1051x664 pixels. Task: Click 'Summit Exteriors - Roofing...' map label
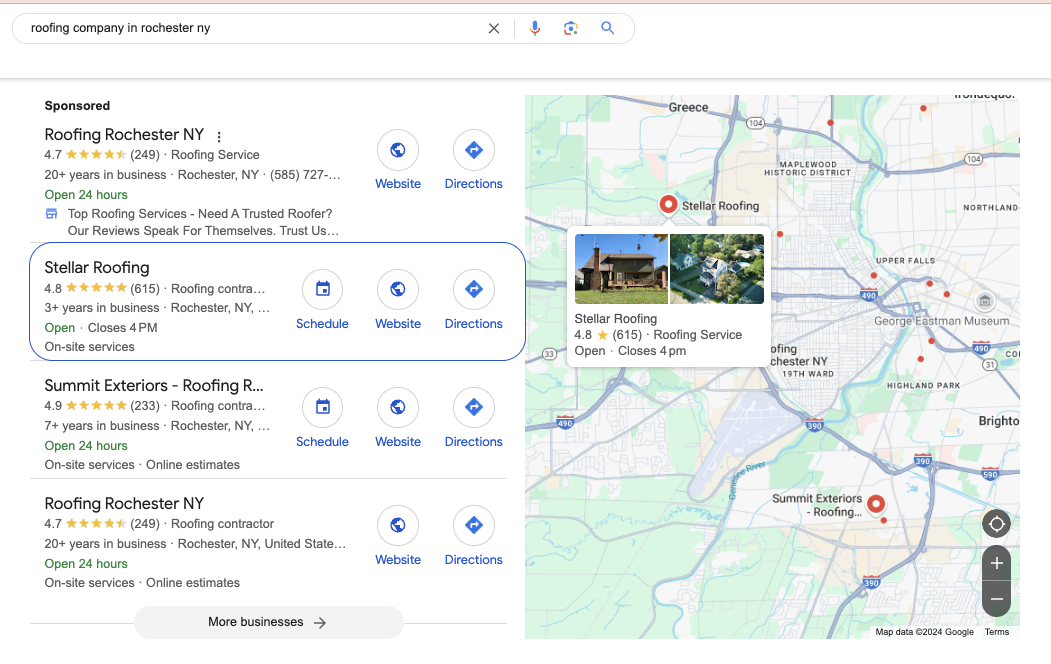click(817, 505)
